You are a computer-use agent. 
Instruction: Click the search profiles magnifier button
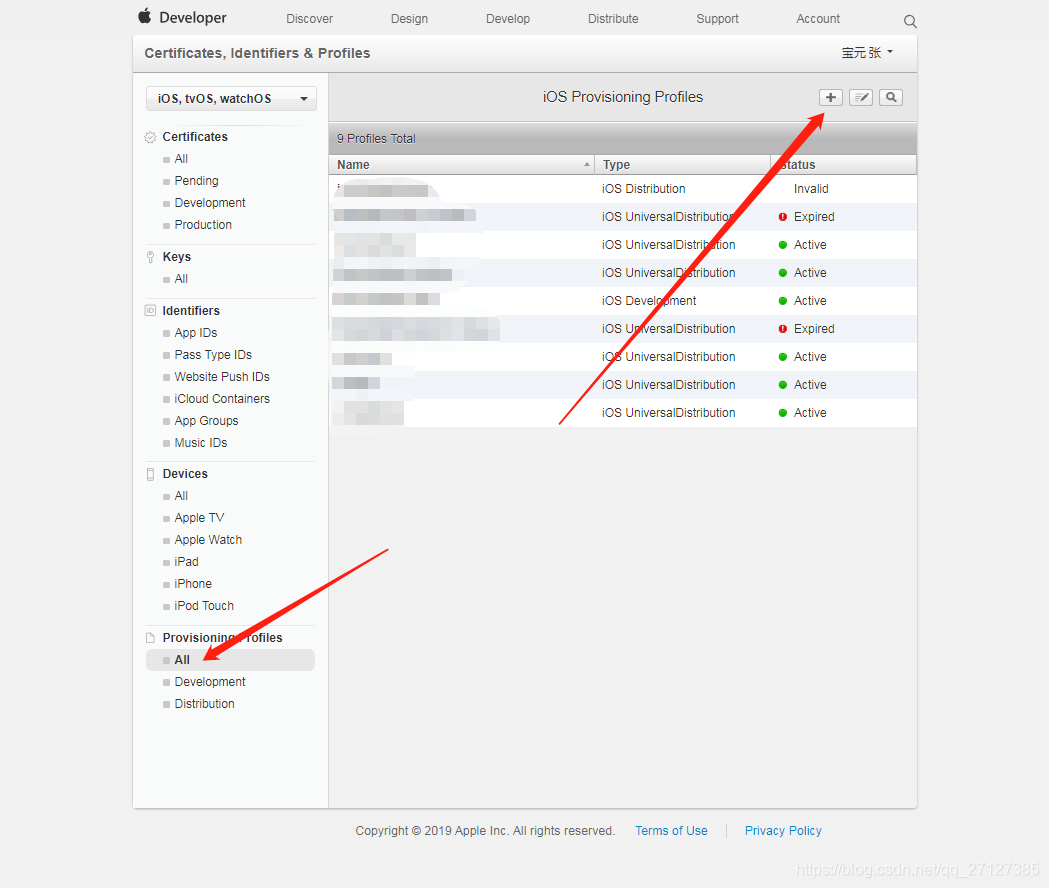click(890, 97)
